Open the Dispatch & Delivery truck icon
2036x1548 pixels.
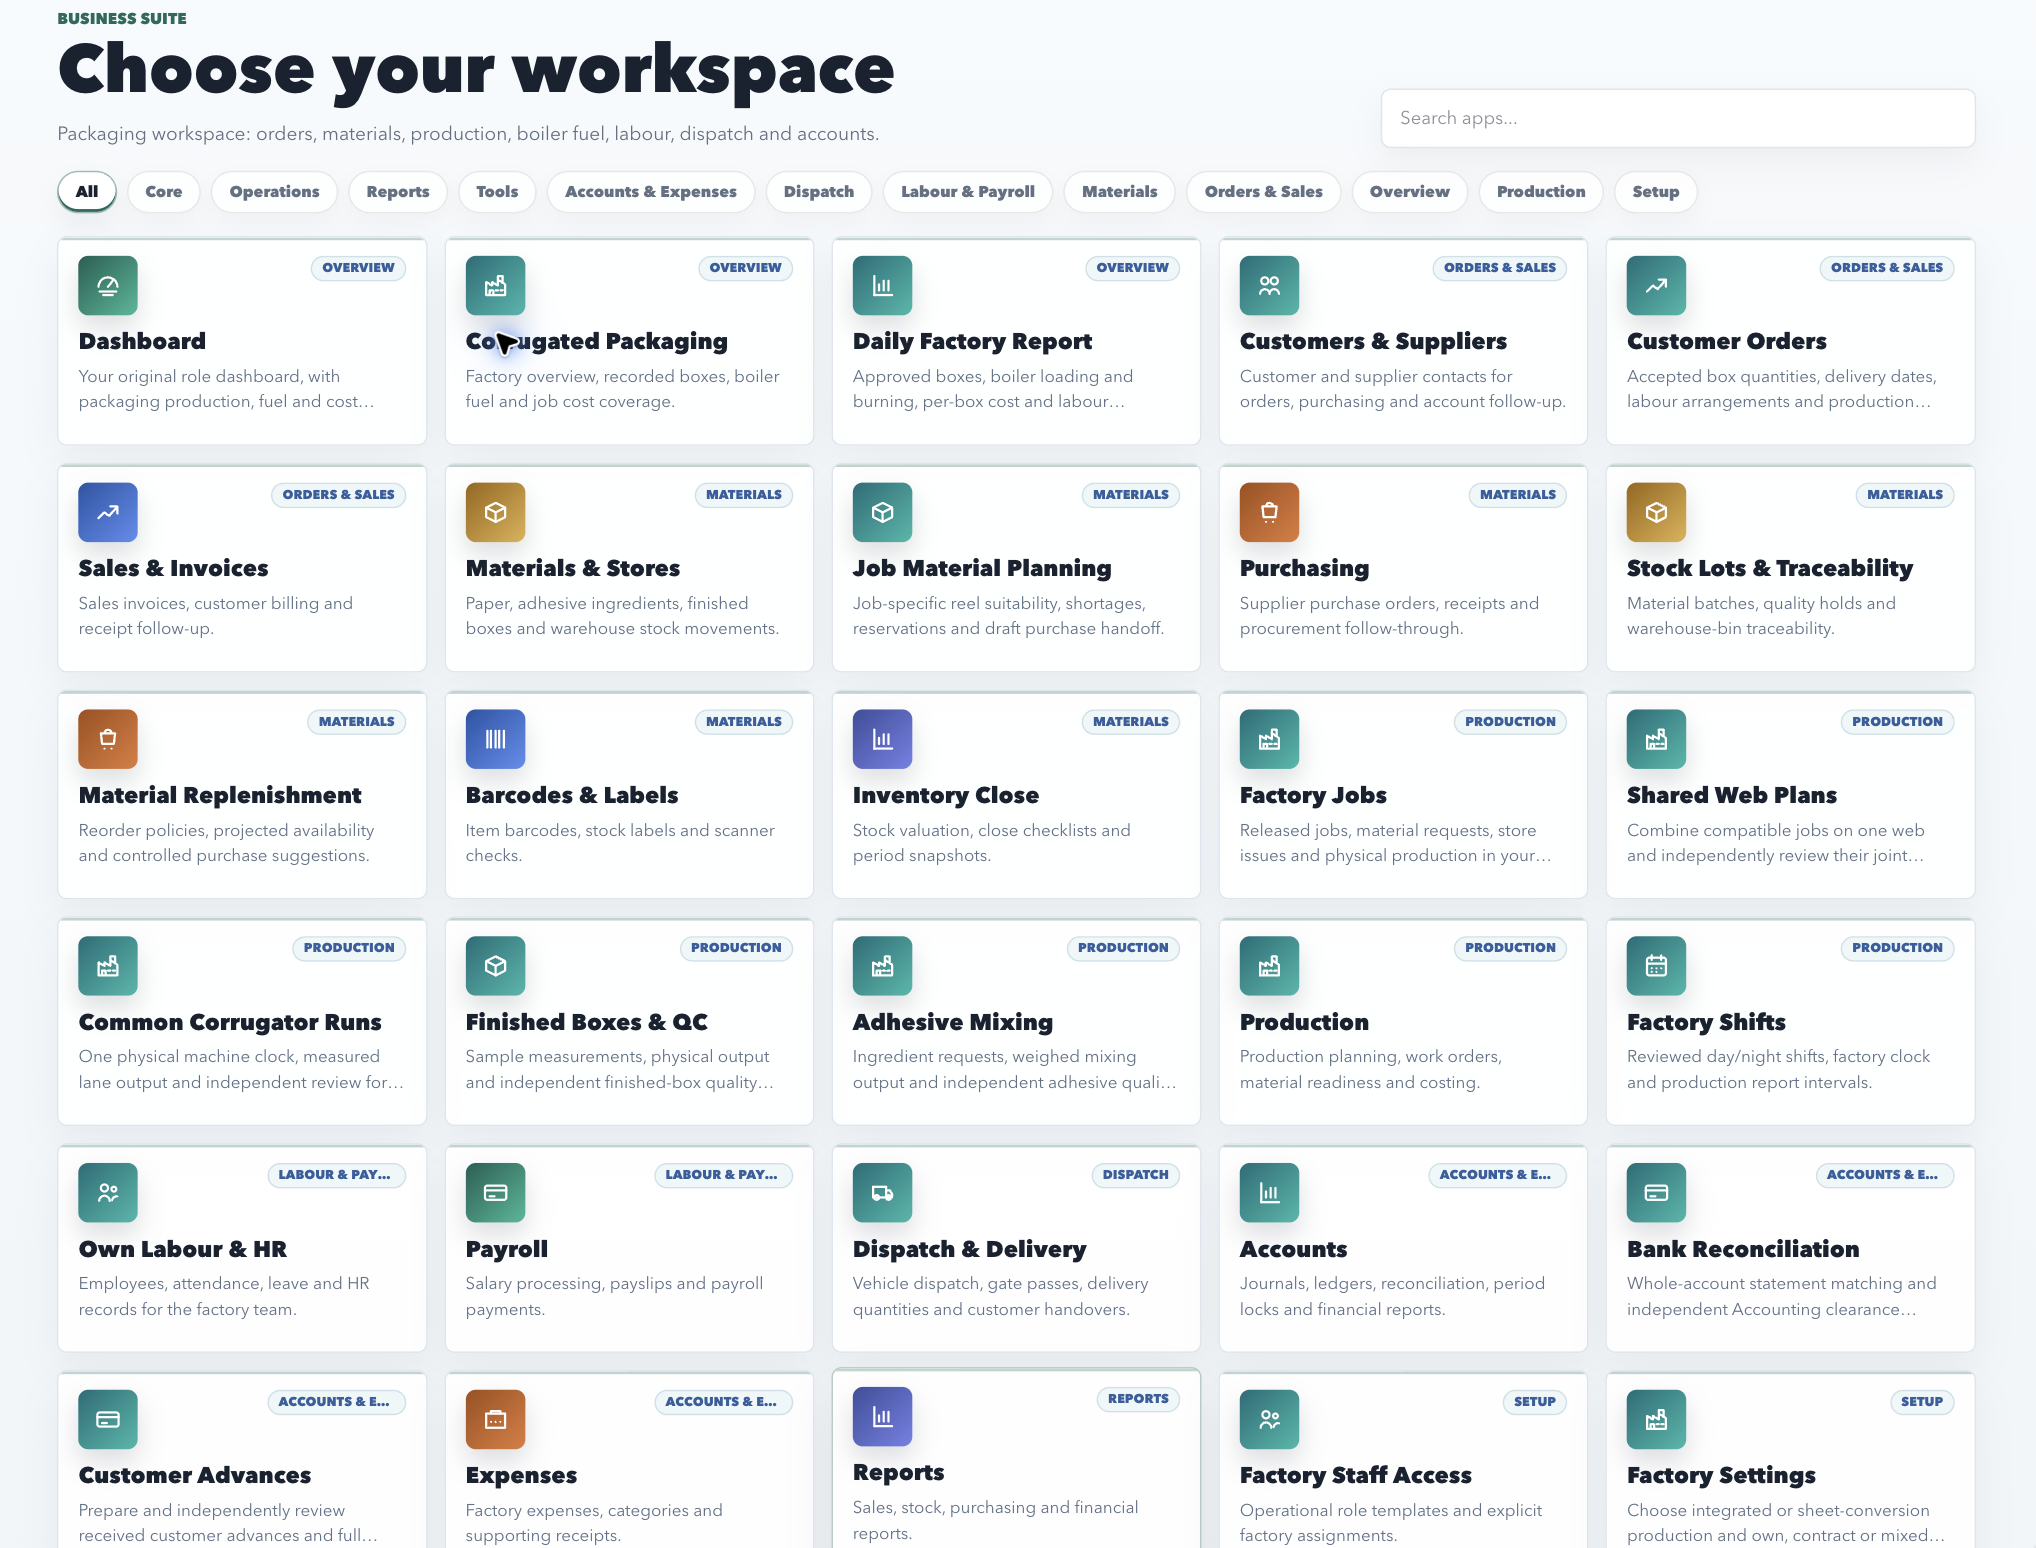click(882, 1193)
